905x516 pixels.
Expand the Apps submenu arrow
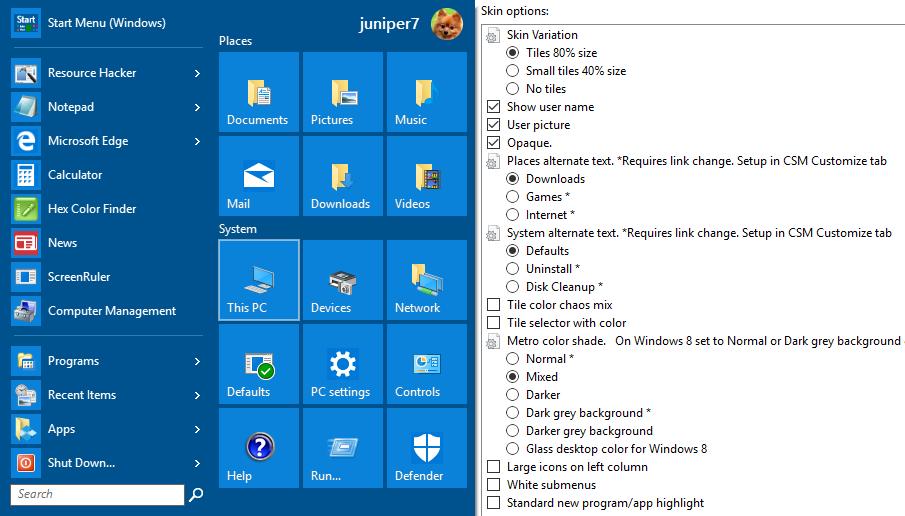tap(197, 429)
